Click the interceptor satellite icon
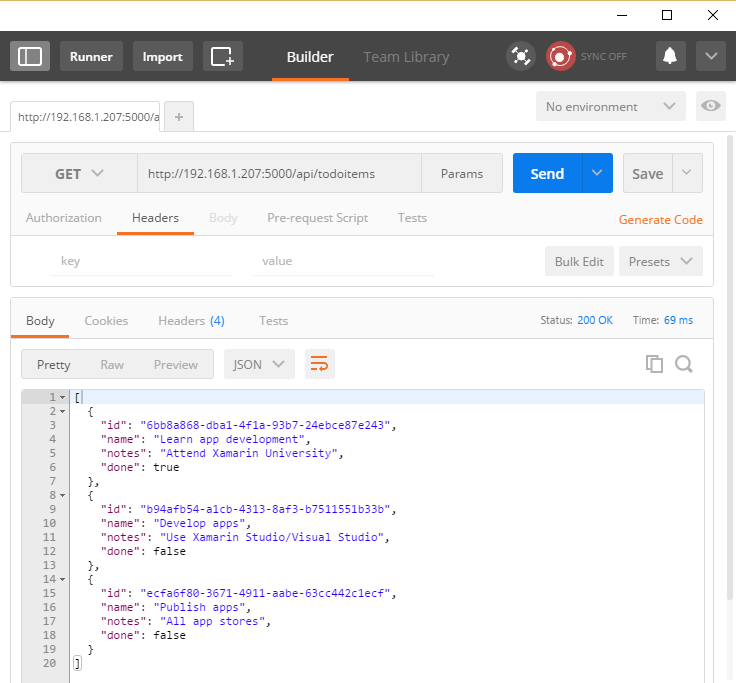This screenshot has width=736, height=683. [x=521, y=56]
